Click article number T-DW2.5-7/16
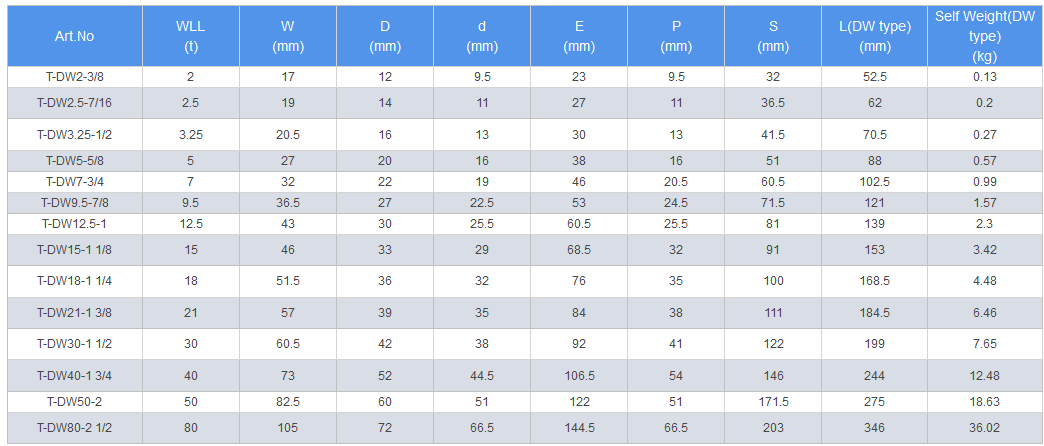This screenshot has height=446, width=1044. (x=75, y=103)
